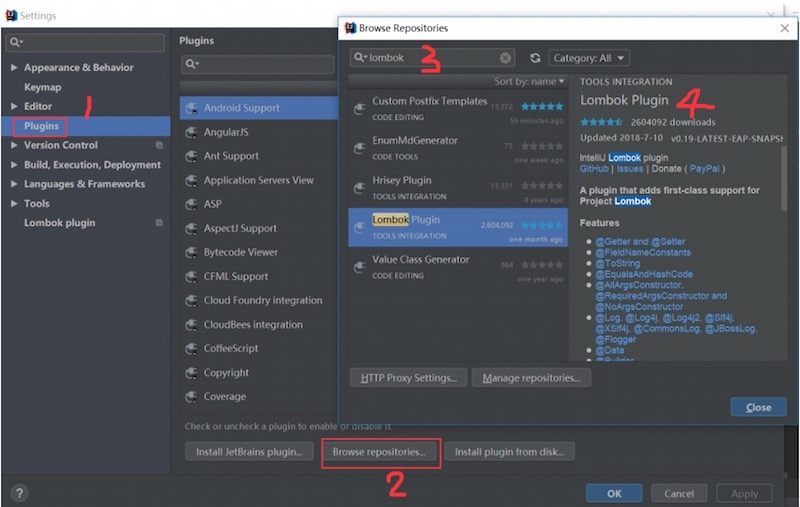
Task: Click OK in the Settings dialog
Action: click(614, 493)
